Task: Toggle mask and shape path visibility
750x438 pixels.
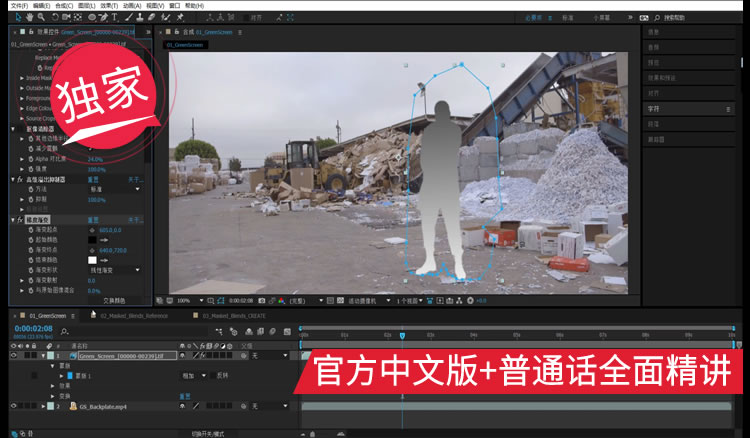Action: tap(221, 301)
